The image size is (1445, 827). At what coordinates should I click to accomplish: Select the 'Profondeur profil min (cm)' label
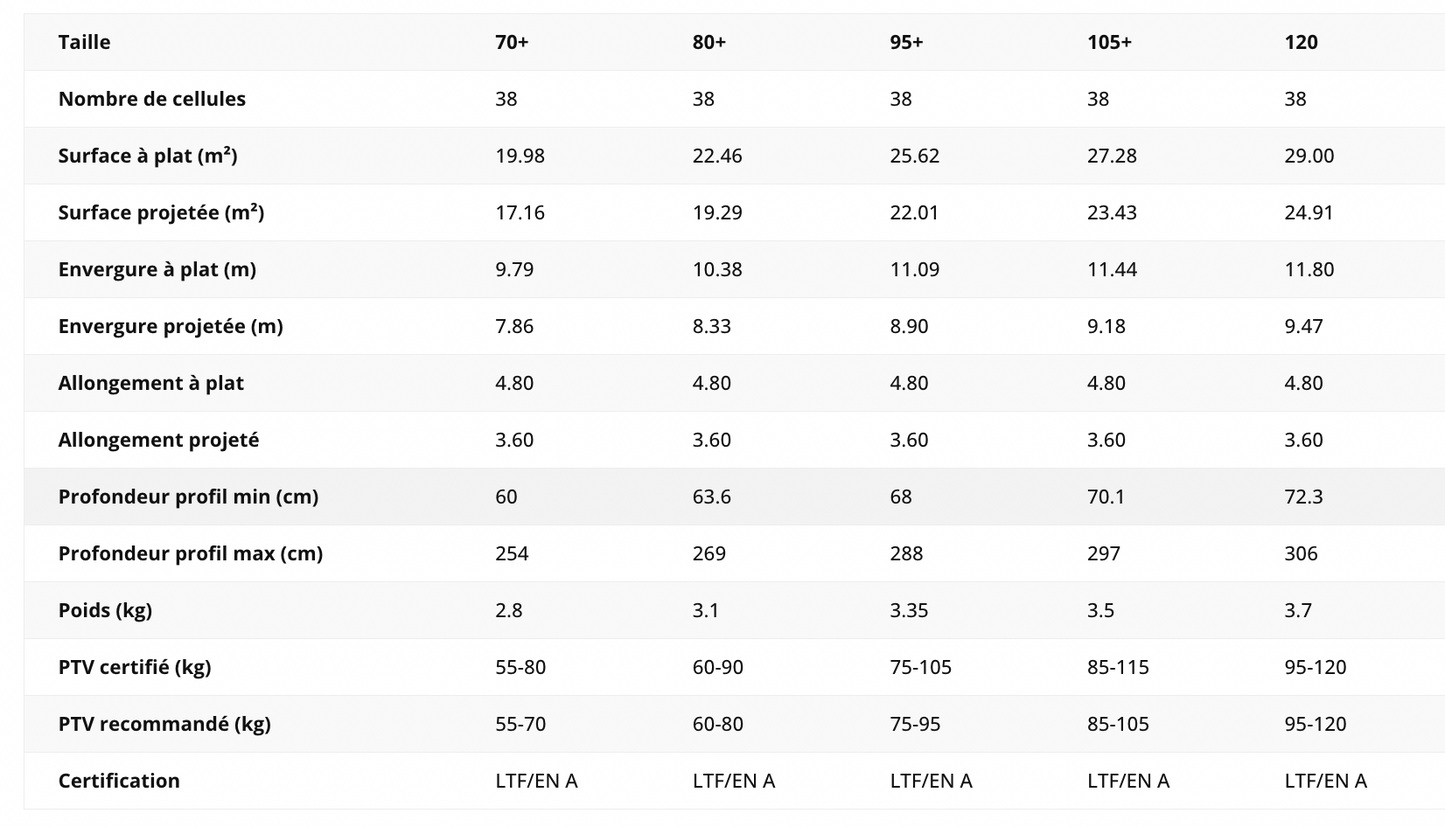(188, 497)
